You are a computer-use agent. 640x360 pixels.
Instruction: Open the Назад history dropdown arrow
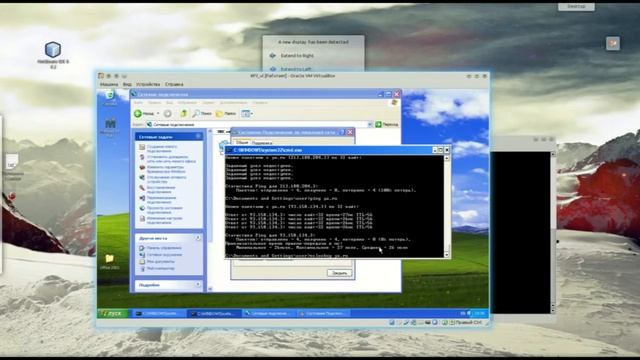[158, 113]
